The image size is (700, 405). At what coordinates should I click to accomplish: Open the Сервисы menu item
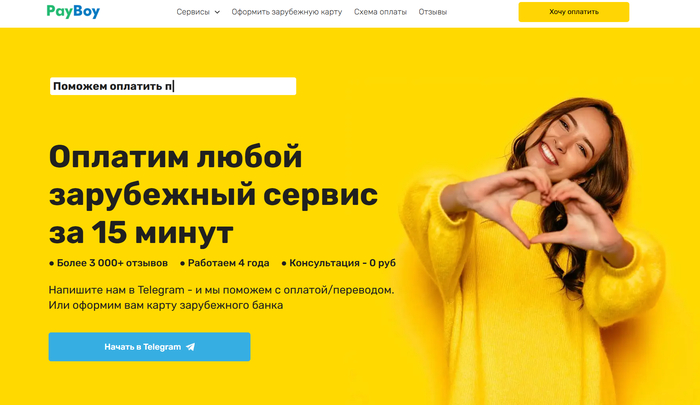[x=193, y=12]
